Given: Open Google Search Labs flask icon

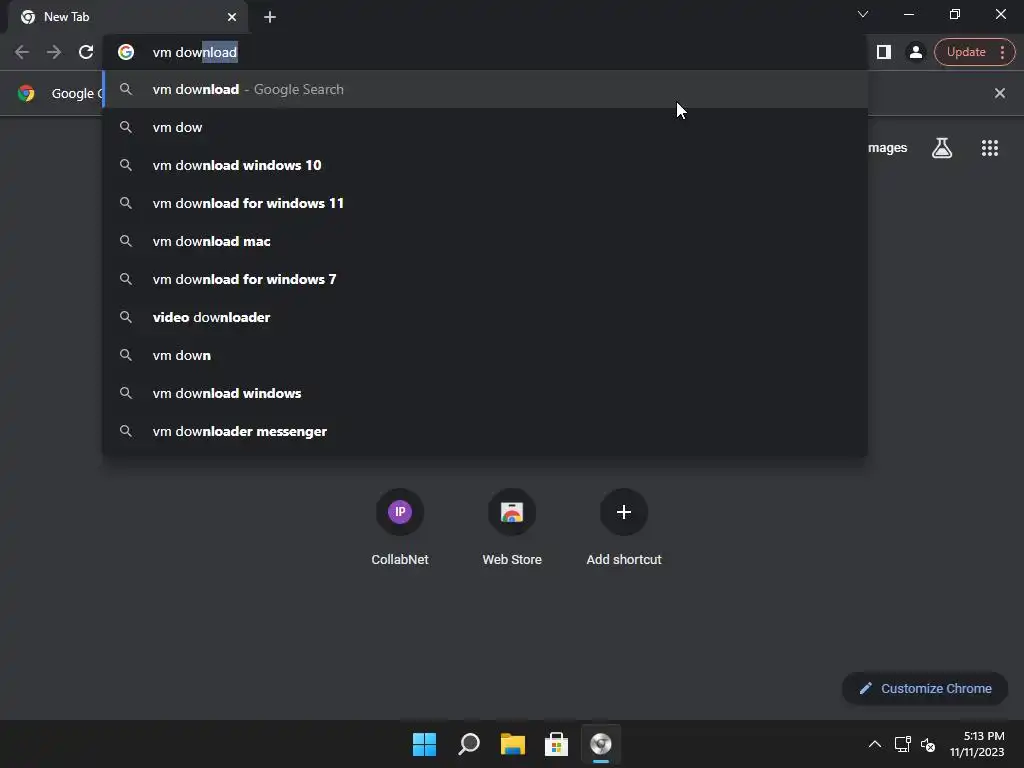Looking at the screenshot, I should tap(942, 148).
